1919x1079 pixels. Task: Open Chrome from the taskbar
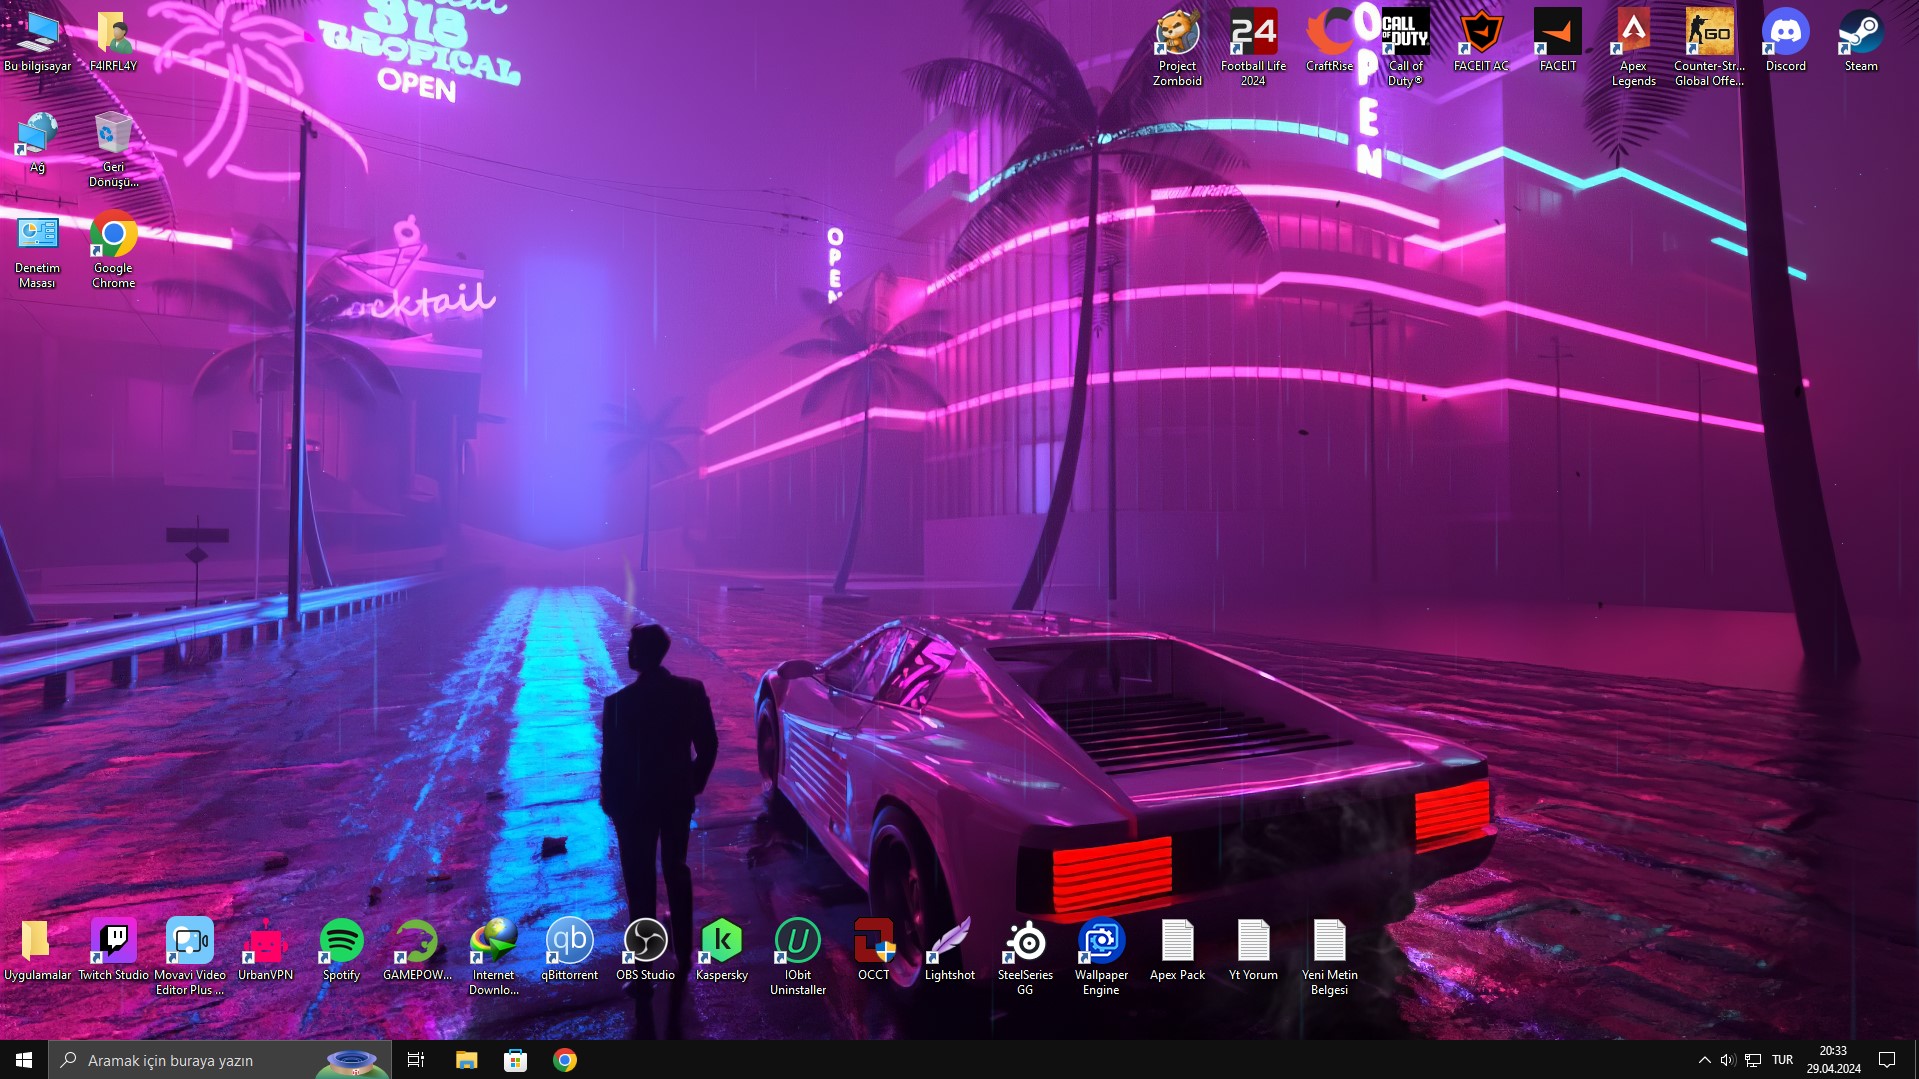pyautogui.click(x=565, y=1060)
